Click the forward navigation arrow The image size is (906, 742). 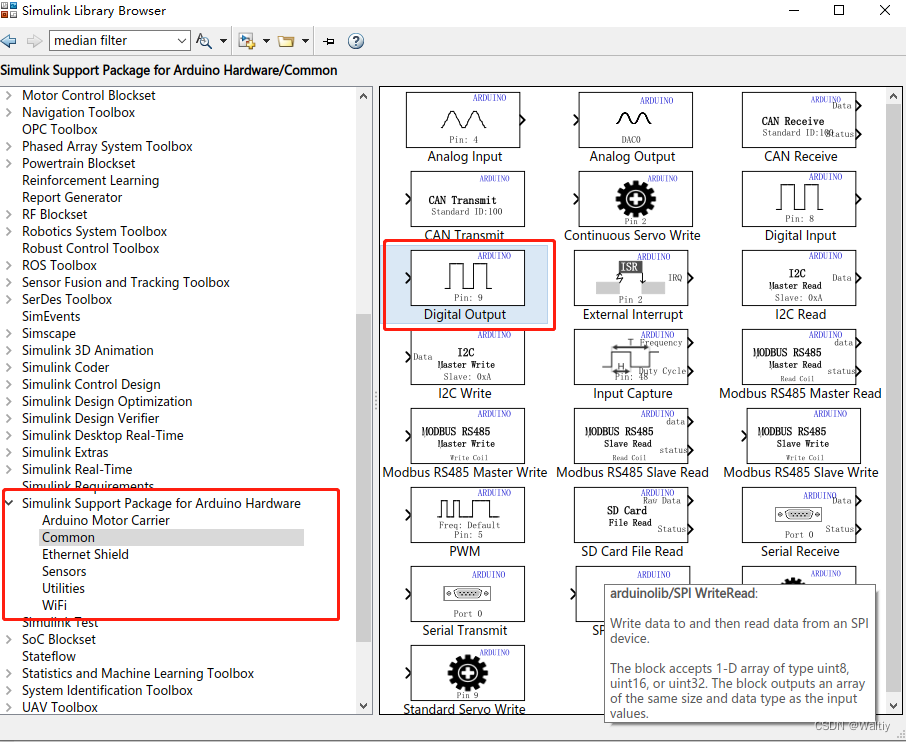(35, 41)
